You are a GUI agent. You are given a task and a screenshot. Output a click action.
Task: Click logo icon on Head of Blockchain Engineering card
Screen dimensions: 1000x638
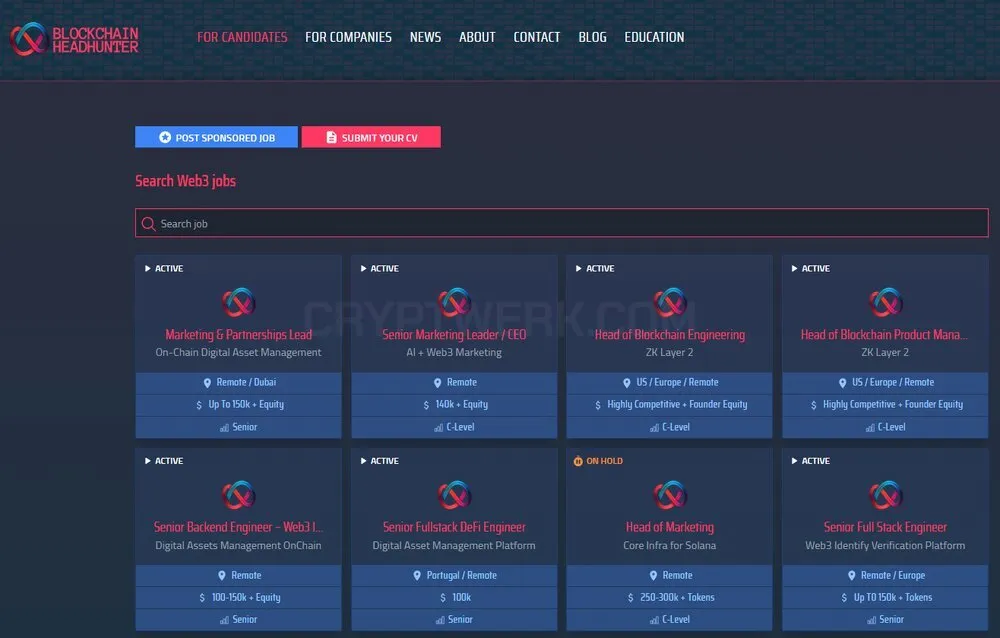pos(670,302)
